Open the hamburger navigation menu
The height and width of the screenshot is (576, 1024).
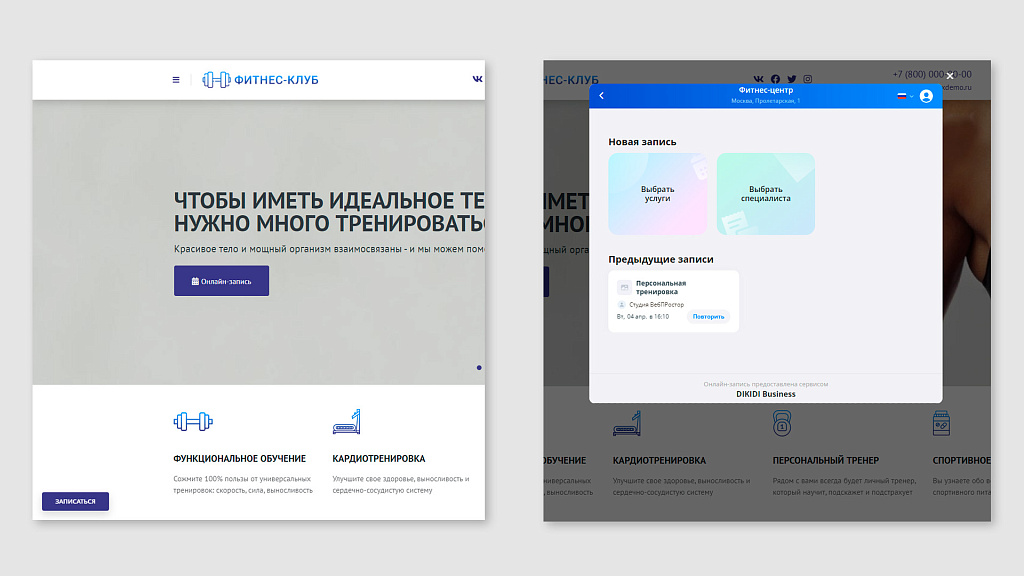(x=176, y=79)
